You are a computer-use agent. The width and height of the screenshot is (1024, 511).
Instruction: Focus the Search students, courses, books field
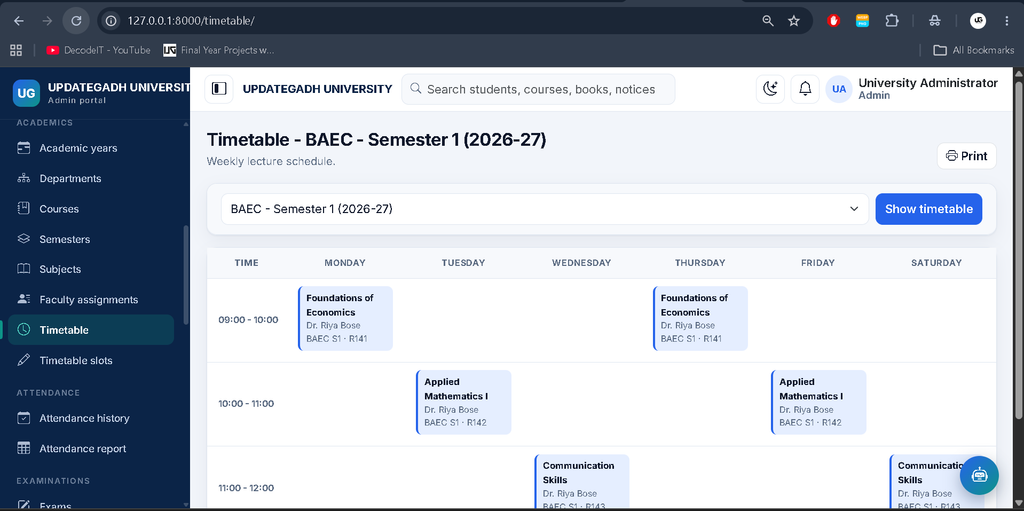tap(538, 89)
